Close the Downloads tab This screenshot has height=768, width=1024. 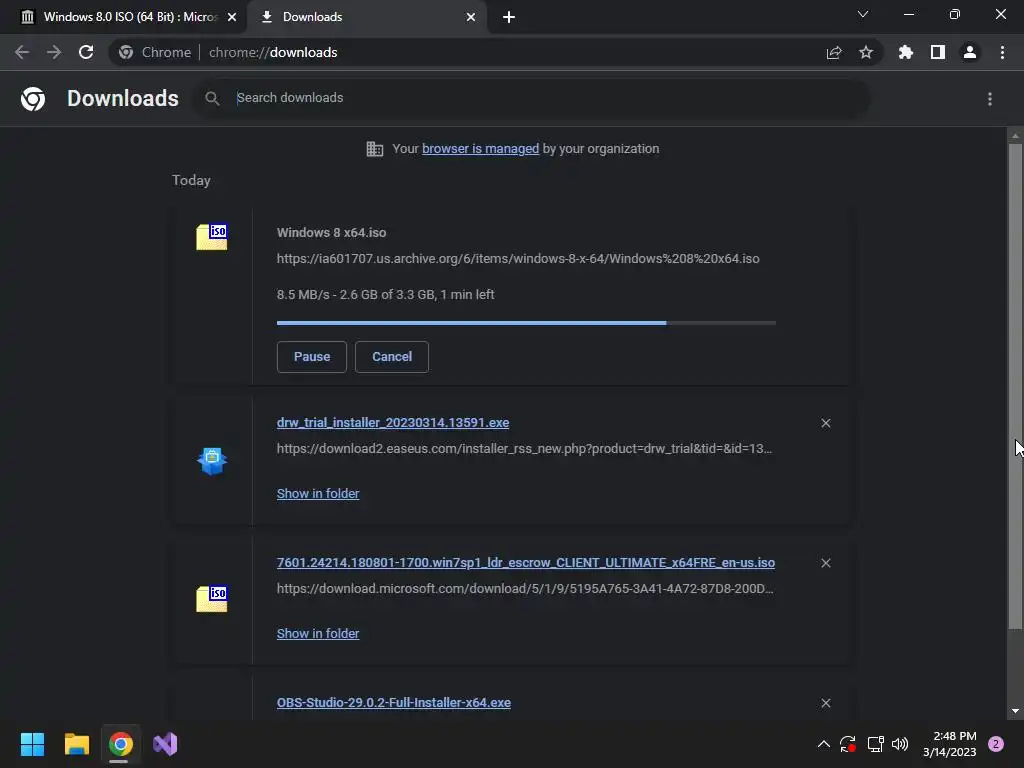471,17
